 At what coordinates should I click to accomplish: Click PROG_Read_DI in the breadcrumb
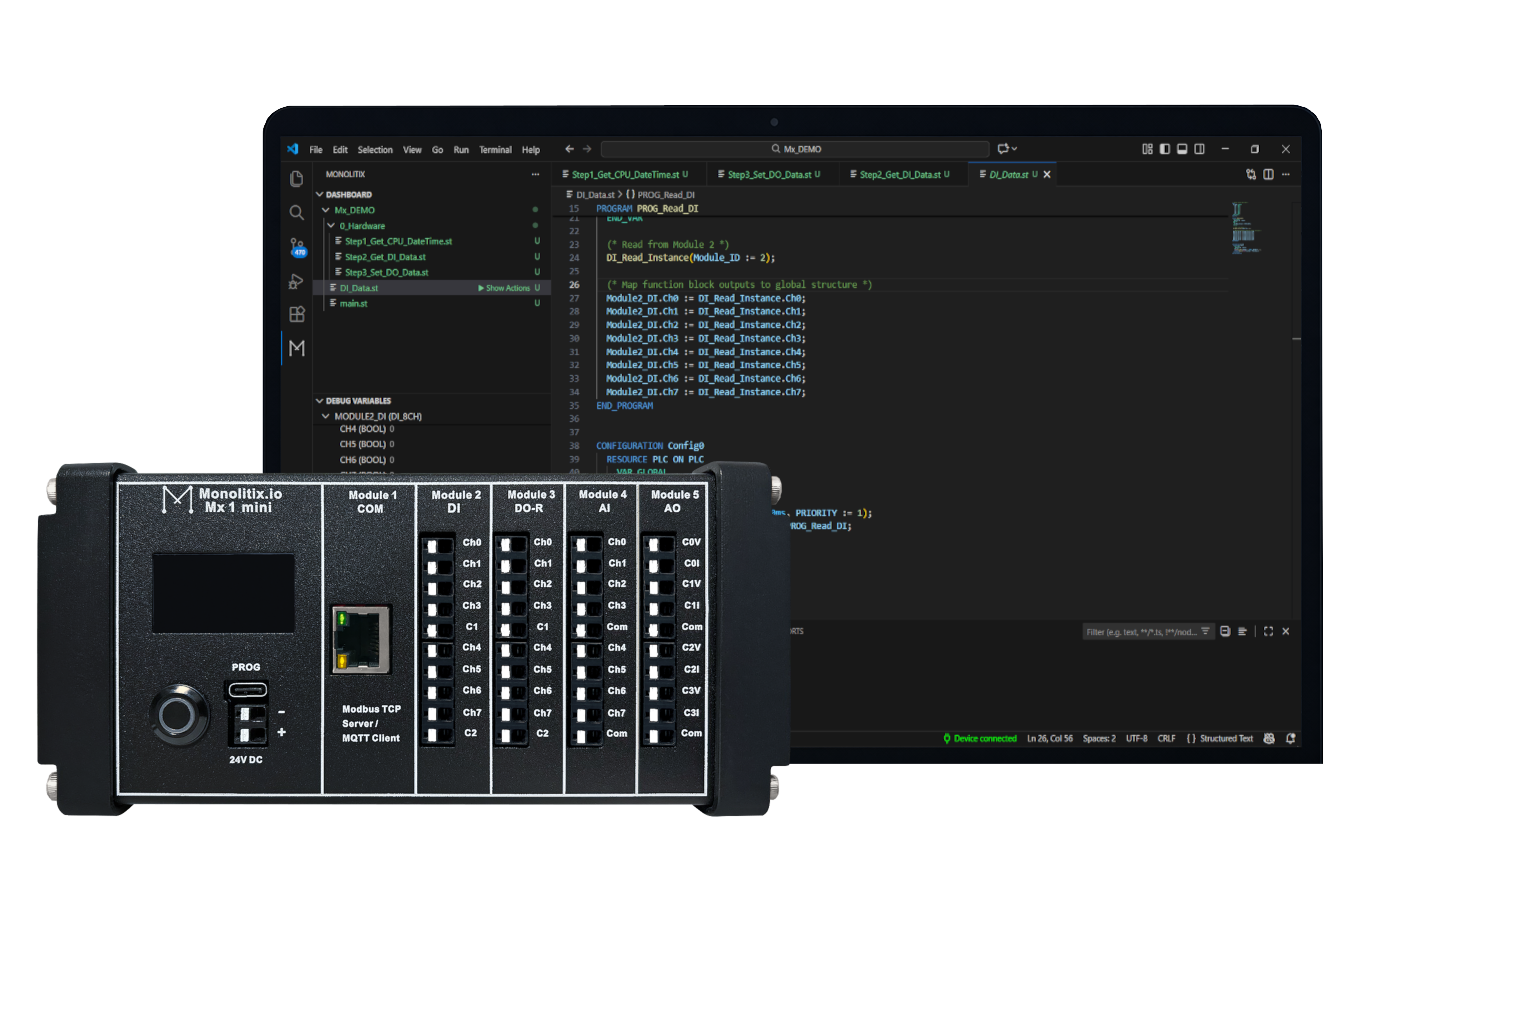tap(666, 195)
